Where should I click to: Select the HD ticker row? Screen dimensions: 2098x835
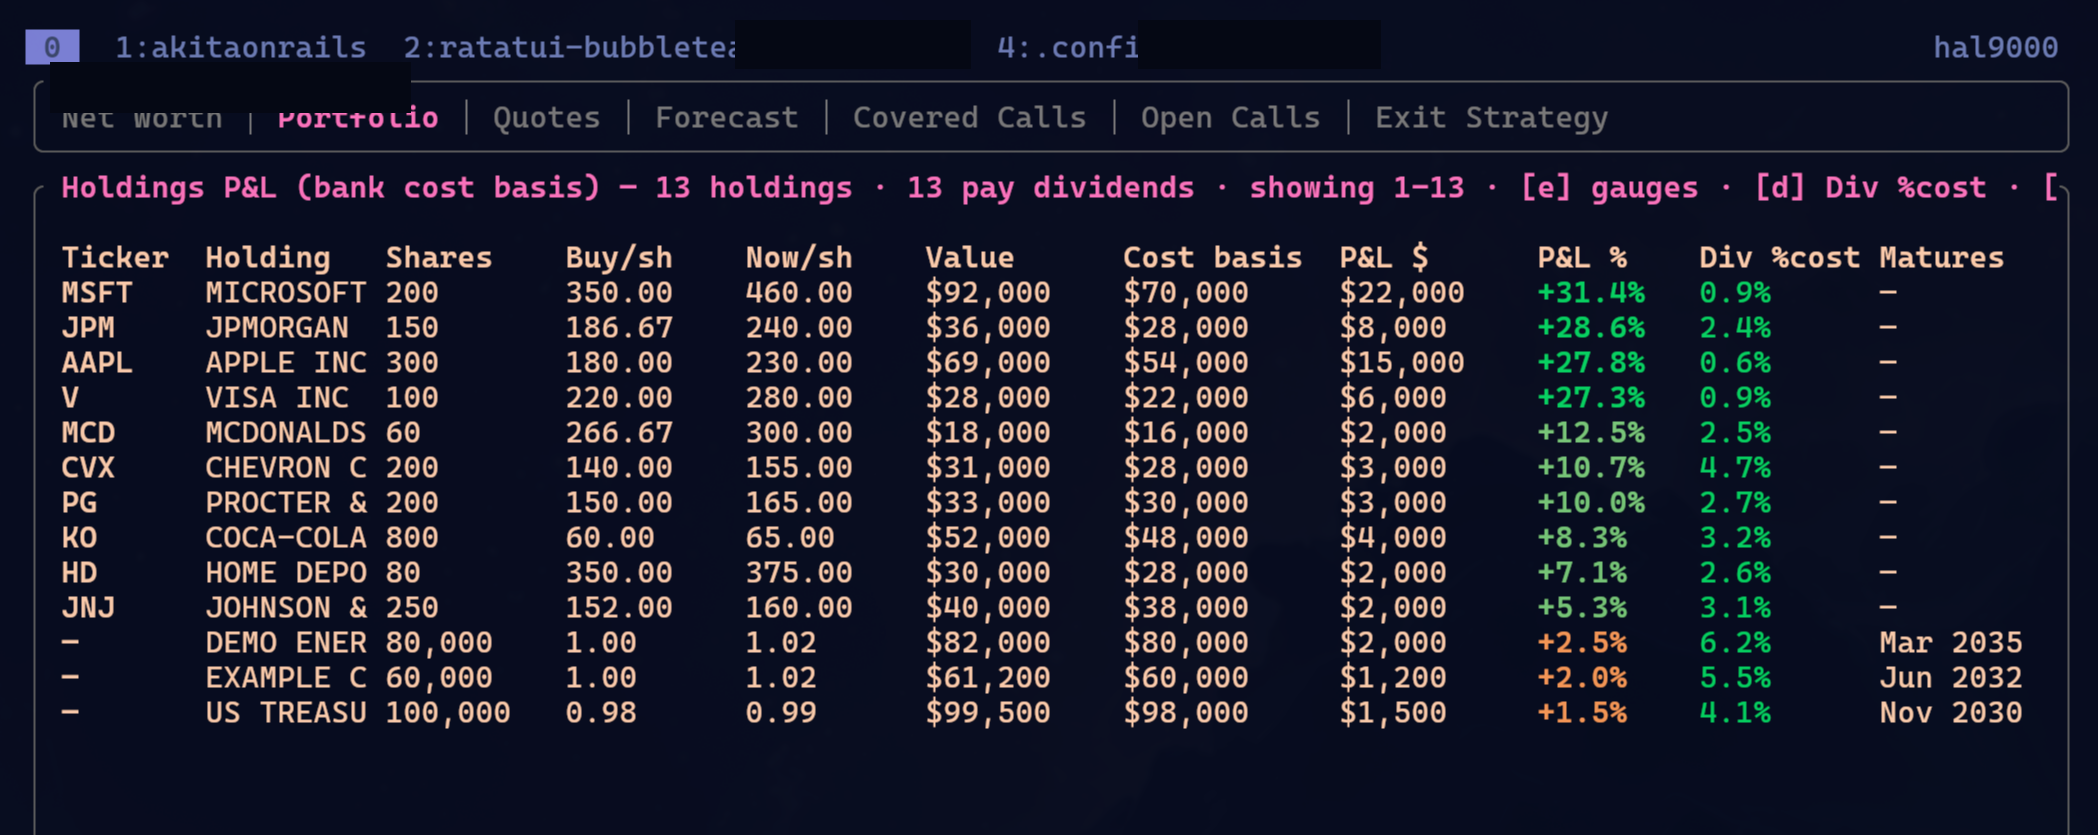pyautogui.click(x=1042, y=573)
